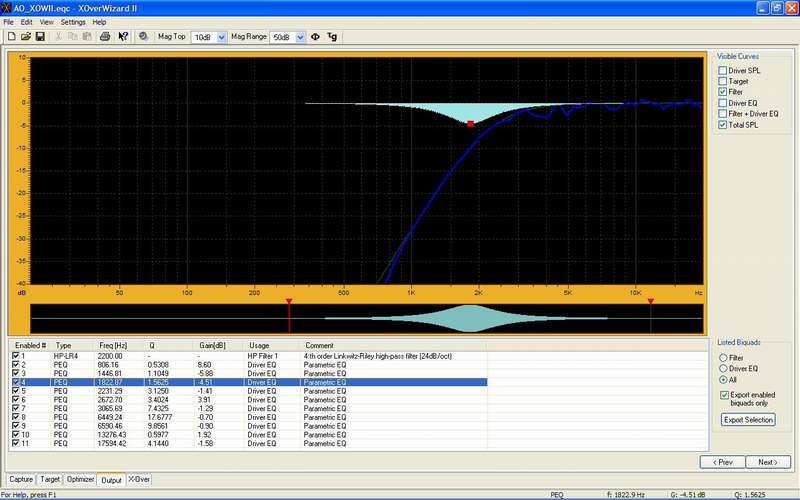Click the Next > button
This screenshot has height=500, width=800.
768,462
